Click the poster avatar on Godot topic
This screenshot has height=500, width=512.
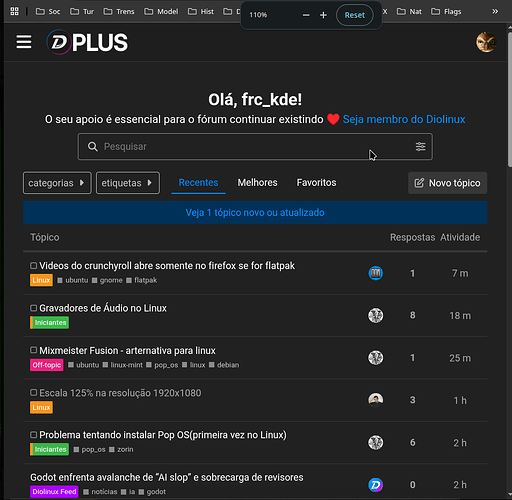375,485
